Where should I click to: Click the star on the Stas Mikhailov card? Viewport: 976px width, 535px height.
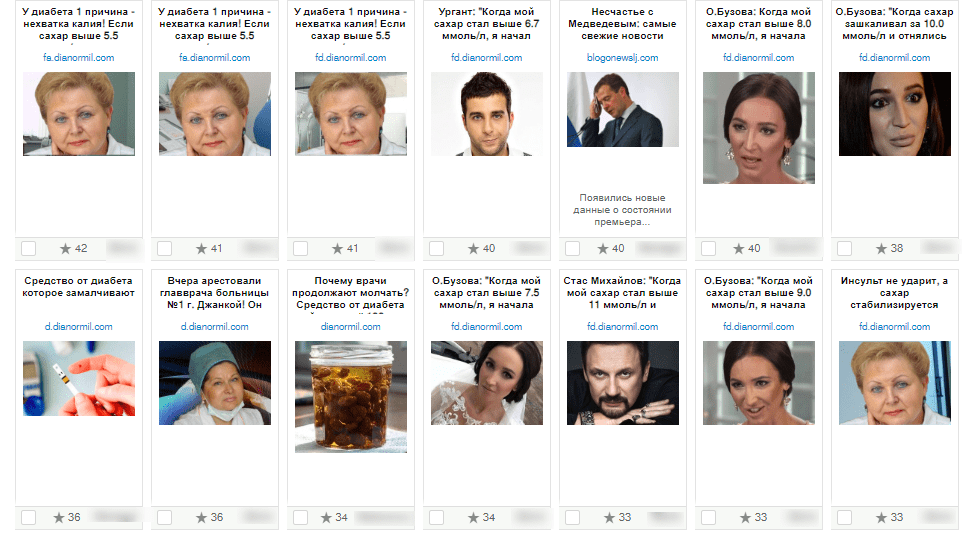click(609, 518)
